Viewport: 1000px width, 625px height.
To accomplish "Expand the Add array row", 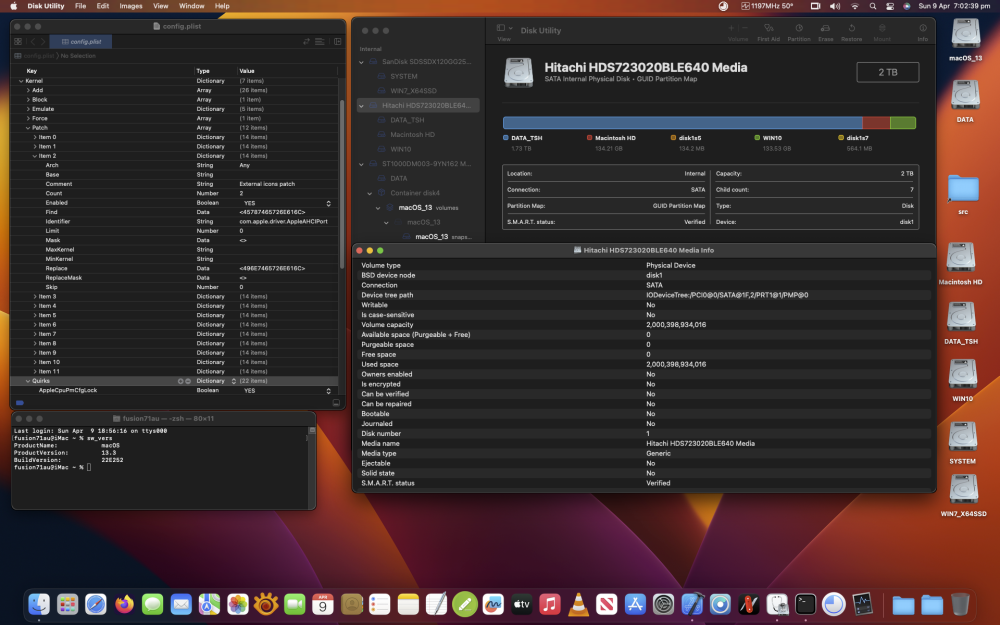I will 28,91.
